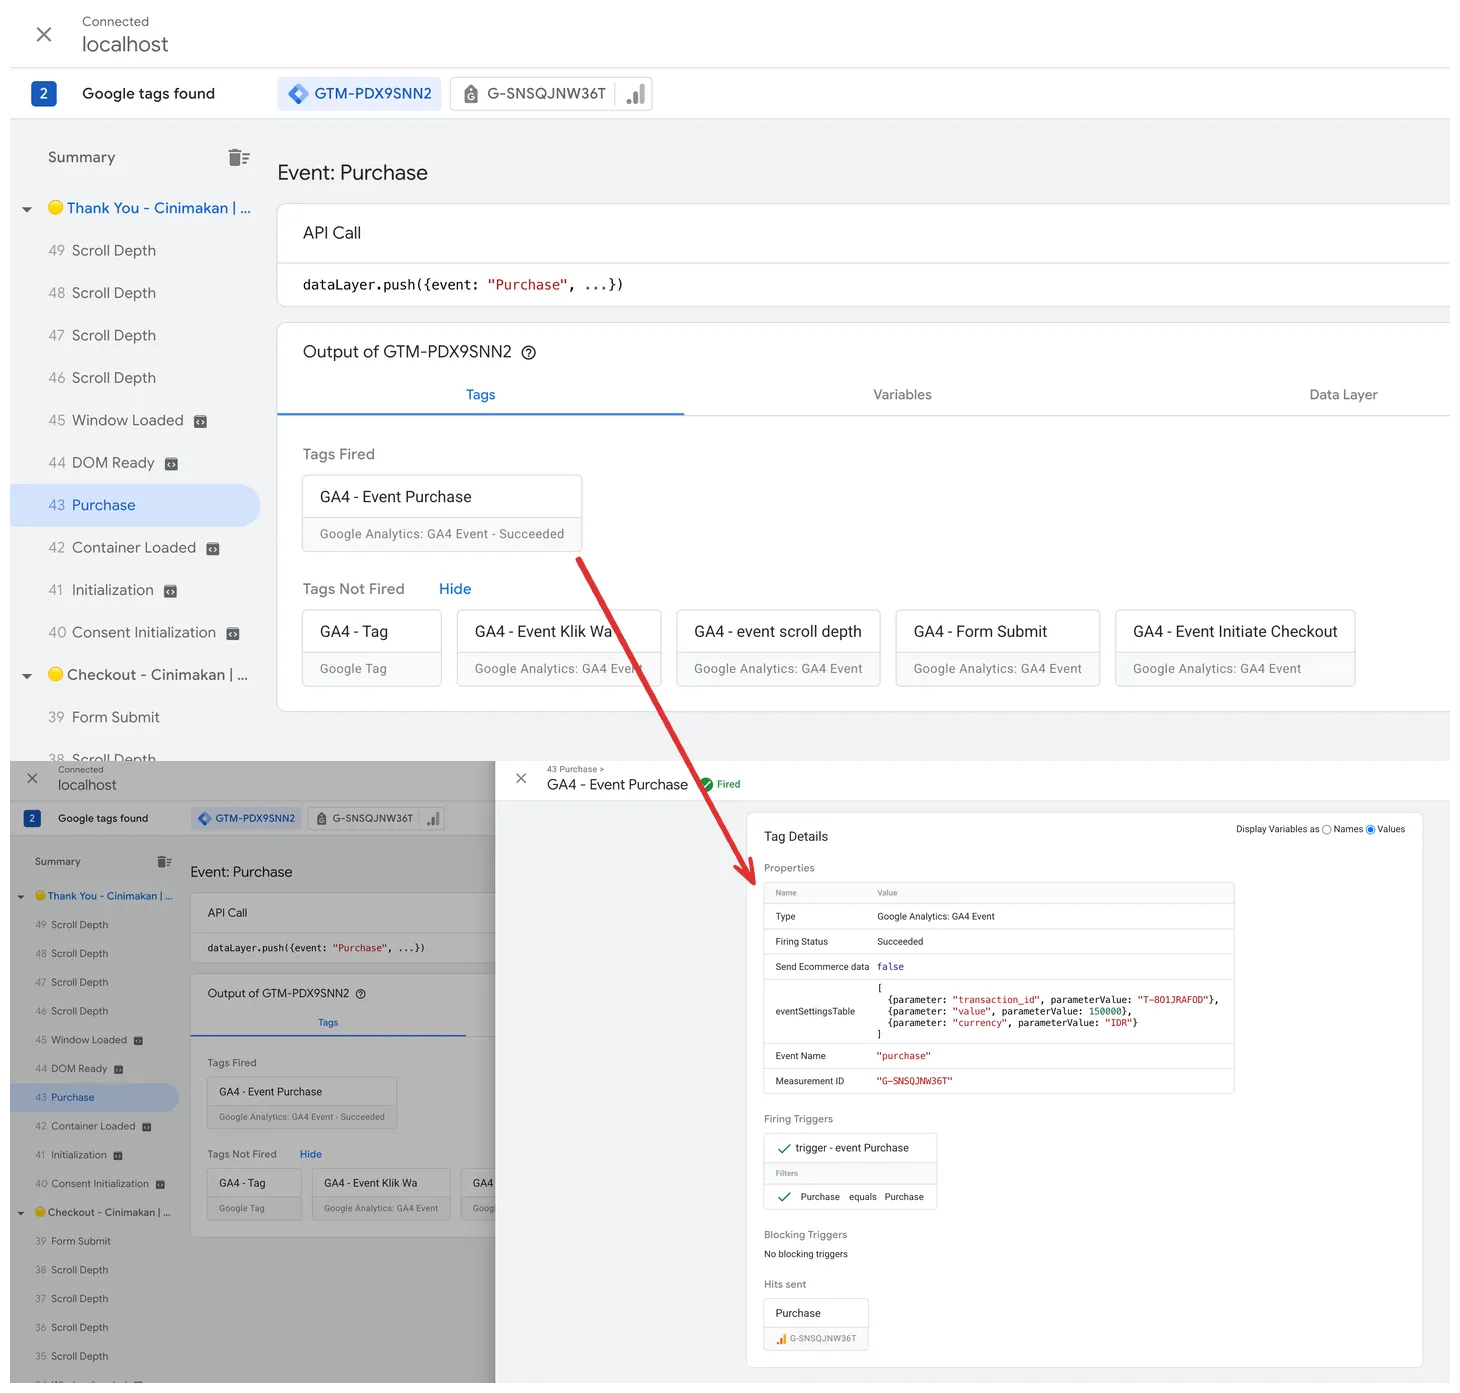This screenshot has width=1460, height=1393.
Task: Select event 40 Consent Initialization in the upper view
Action: click(132, 633)
